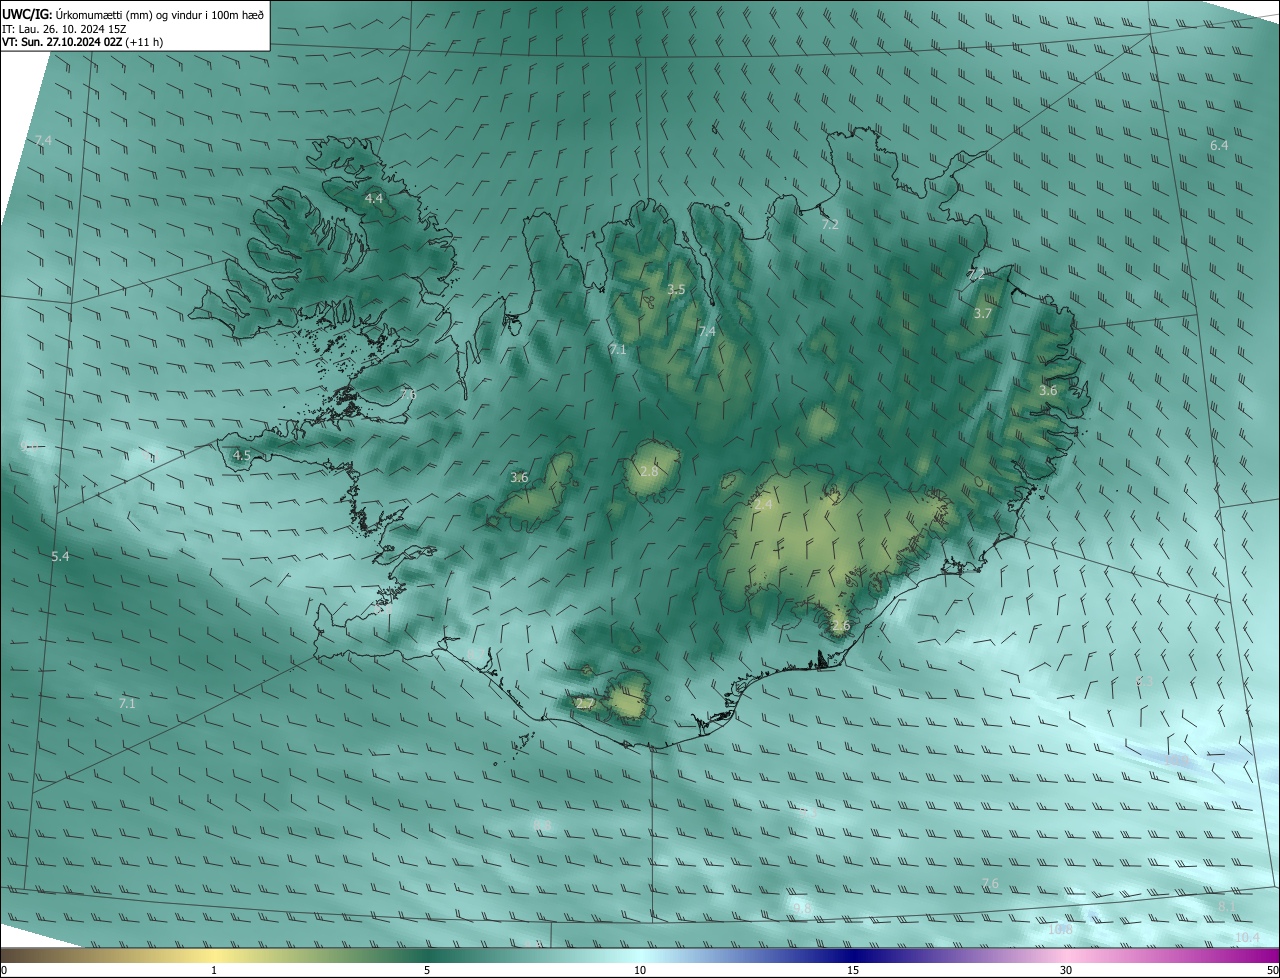Click the "VT: Sun. 27.10.2024 02Z" valid time

click(x=63, y=42)
